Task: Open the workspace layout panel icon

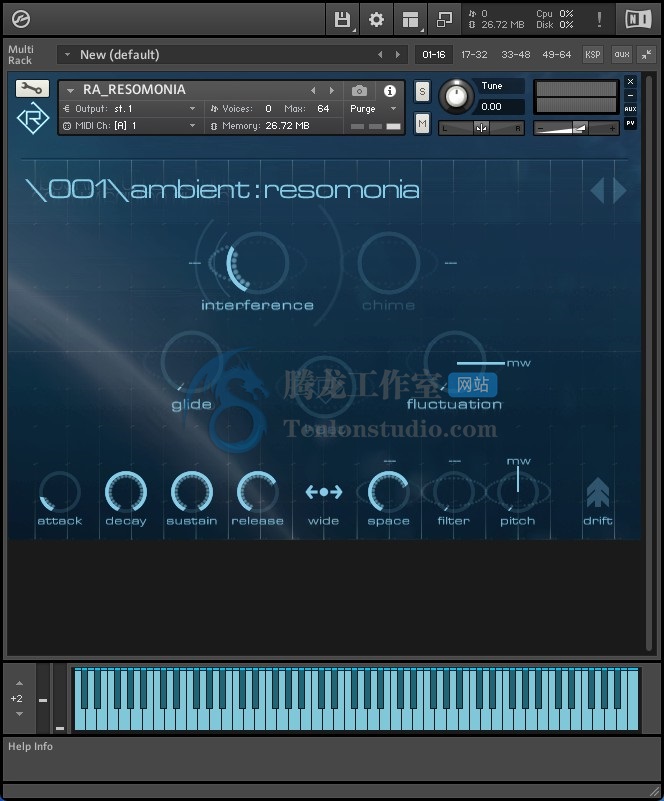Action: point(410,19)
